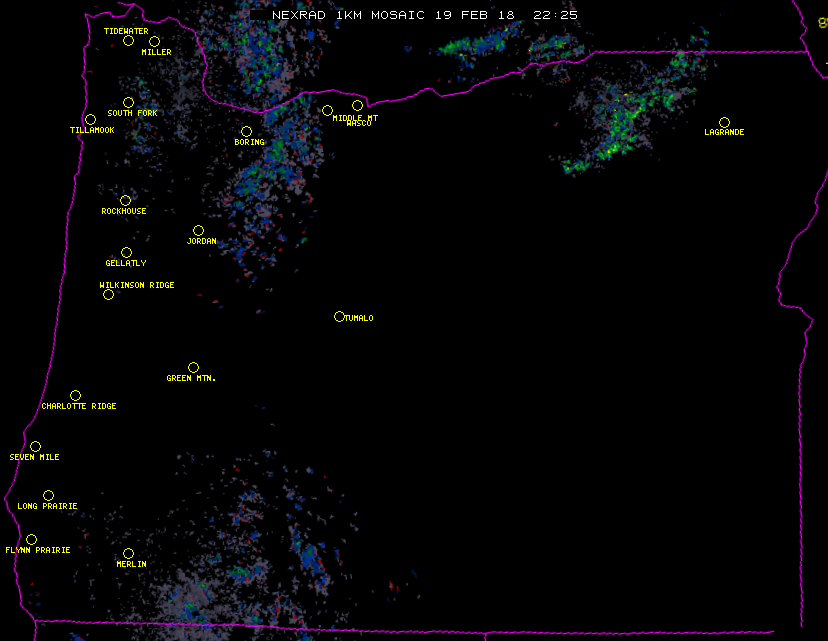
Task: Click the Wasco station circle marker
Action: (x=357, y=106)
